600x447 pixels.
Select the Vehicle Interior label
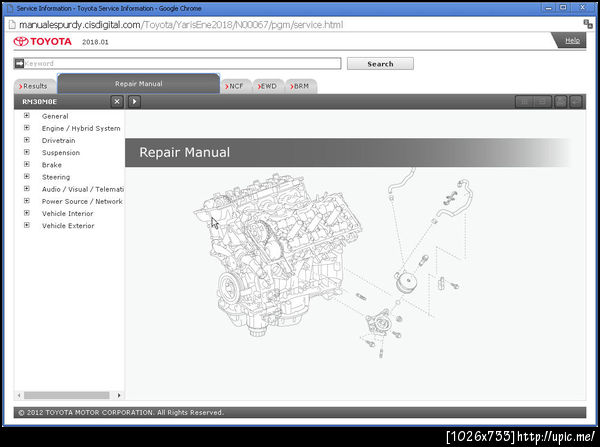(67, 214)
